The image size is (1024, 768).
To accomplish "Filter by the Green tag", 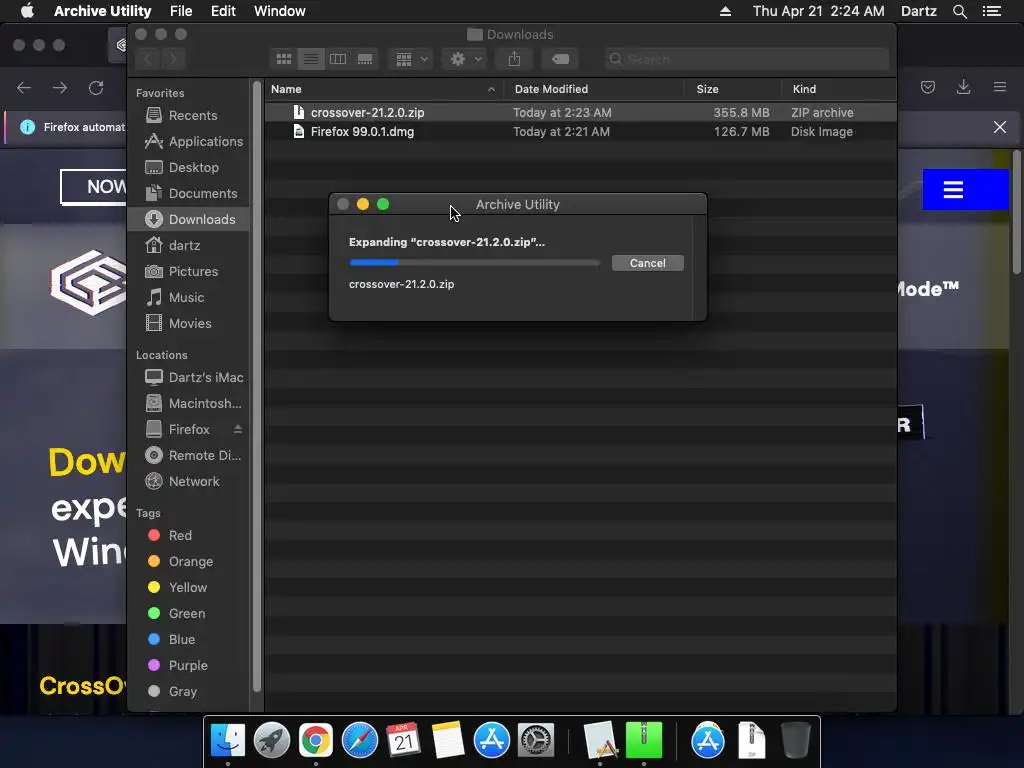I will pyautogui.click(x=188, y=614).
